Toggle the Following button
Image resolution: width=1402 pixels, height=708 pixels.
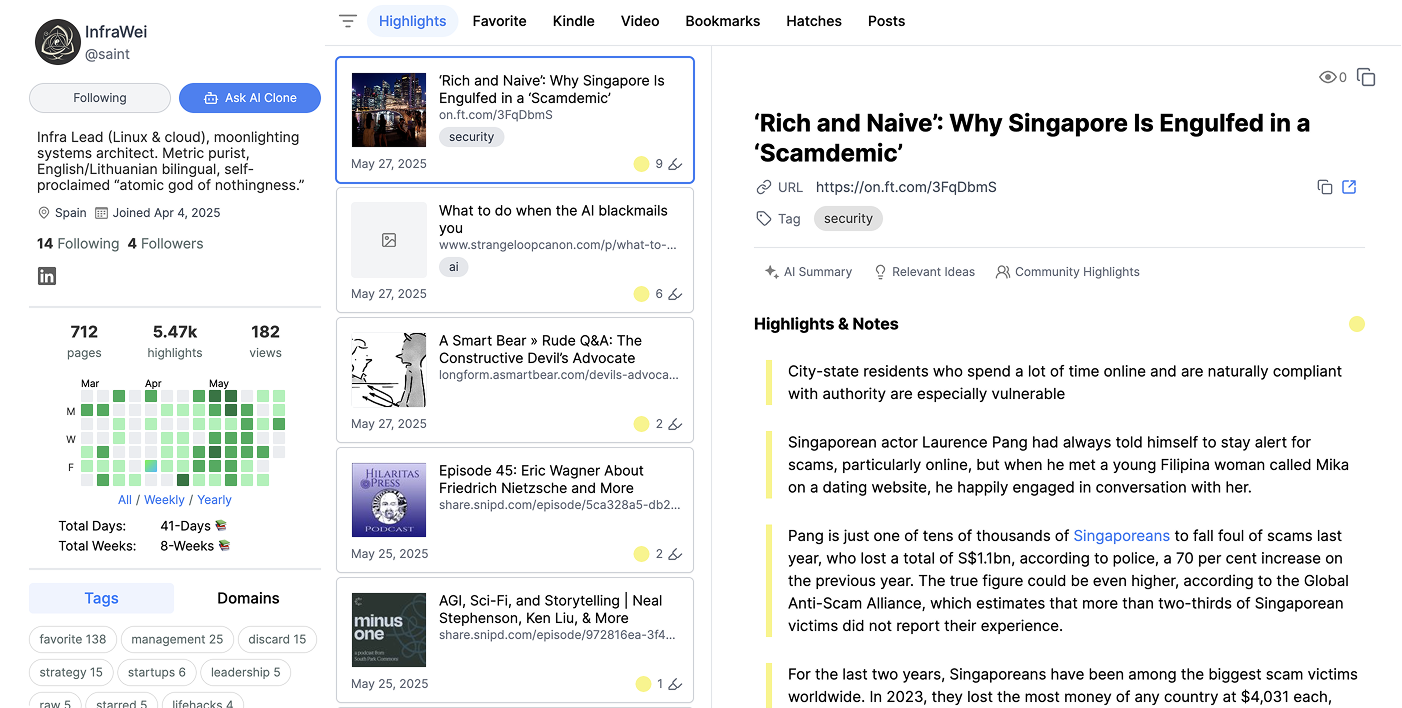pyautogui.click(x=100, y=98)
